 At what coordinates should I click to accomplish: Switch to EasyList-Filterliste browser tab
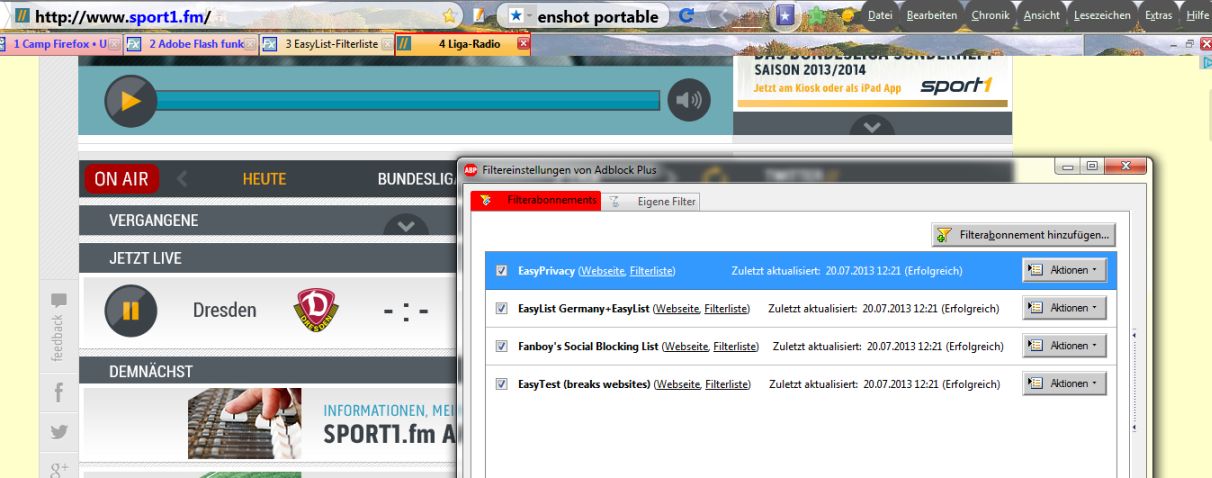[327, 44]
